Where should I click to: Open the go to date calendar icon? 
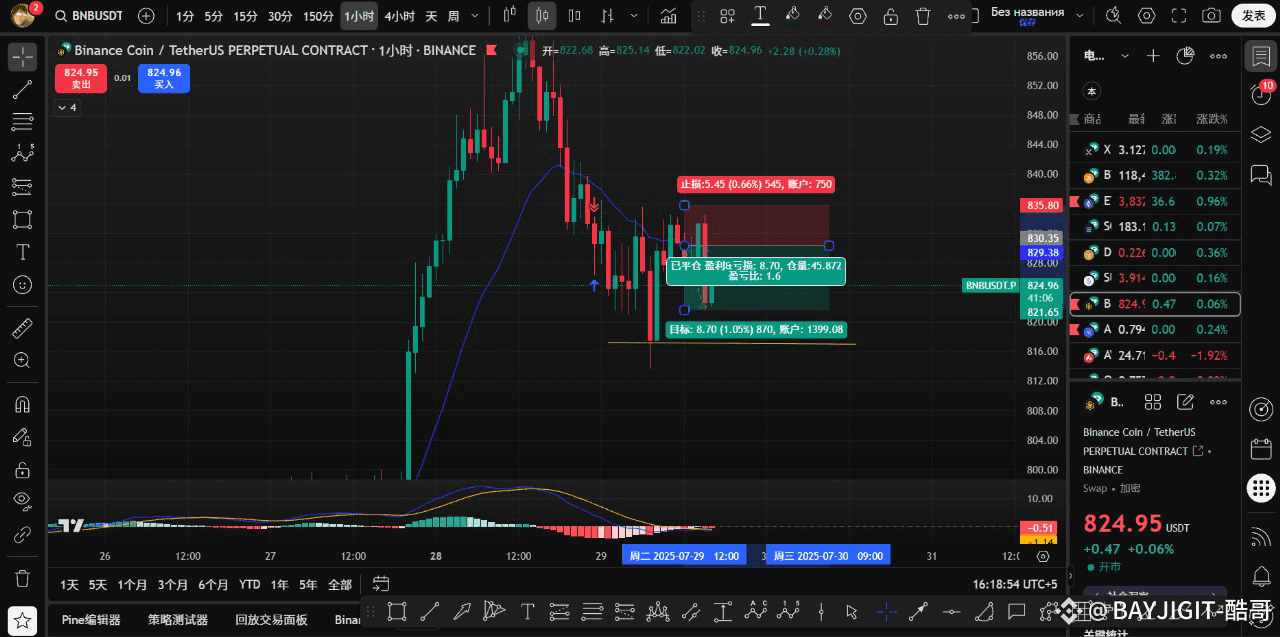pos(381,584)
